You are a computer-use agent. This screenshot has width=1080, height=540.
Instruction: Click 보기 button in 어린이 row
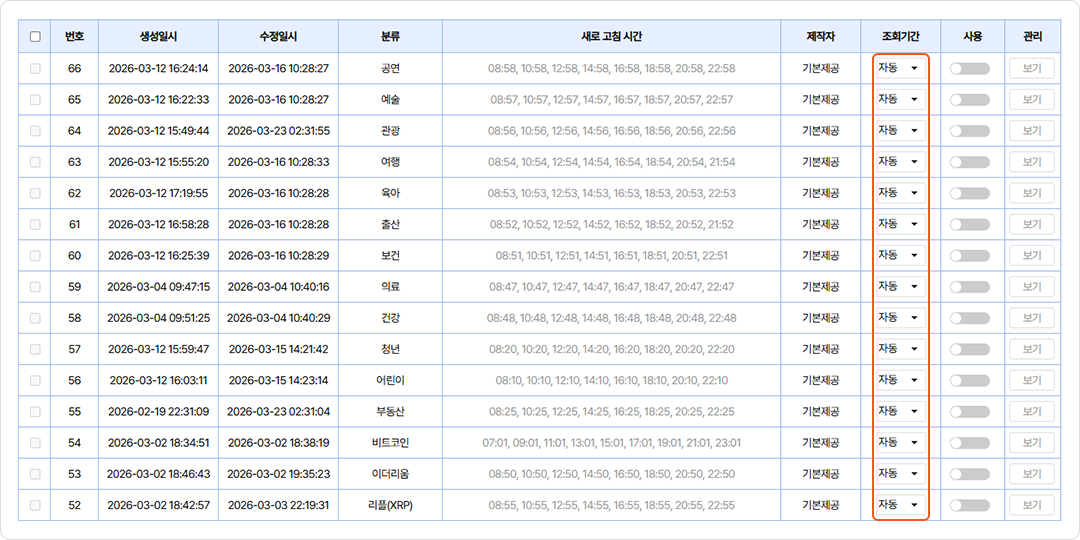point(1032,381)
